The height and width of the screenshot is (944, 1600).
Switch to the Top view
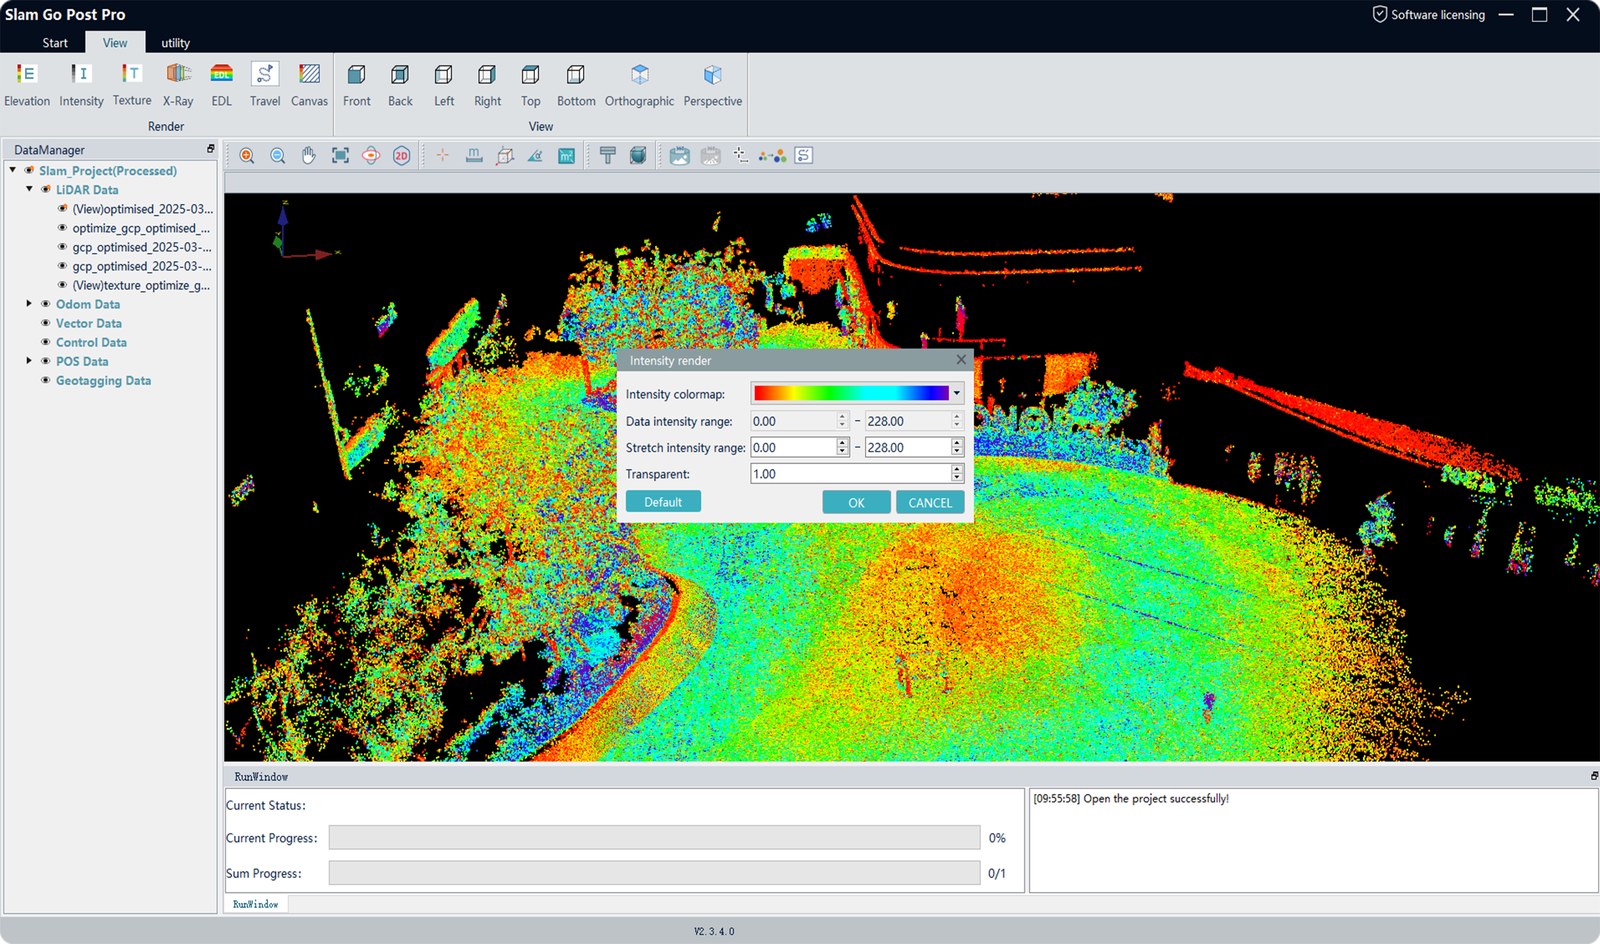click(x=530, y=85)
